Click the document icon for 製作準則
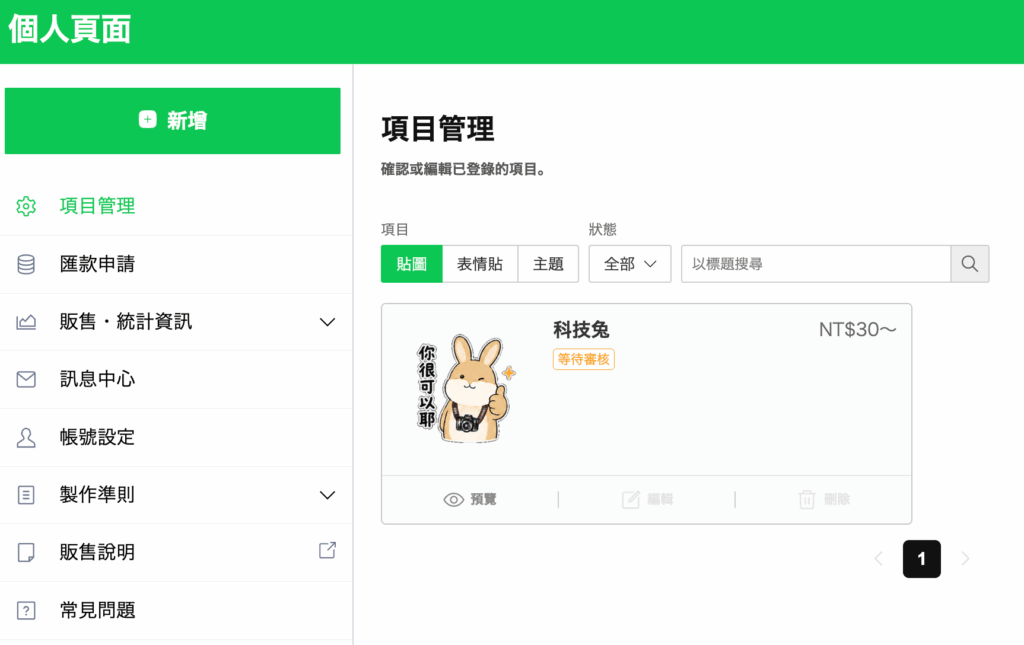The width and height of the screenshot is (1024, 645). pos(26,495)
